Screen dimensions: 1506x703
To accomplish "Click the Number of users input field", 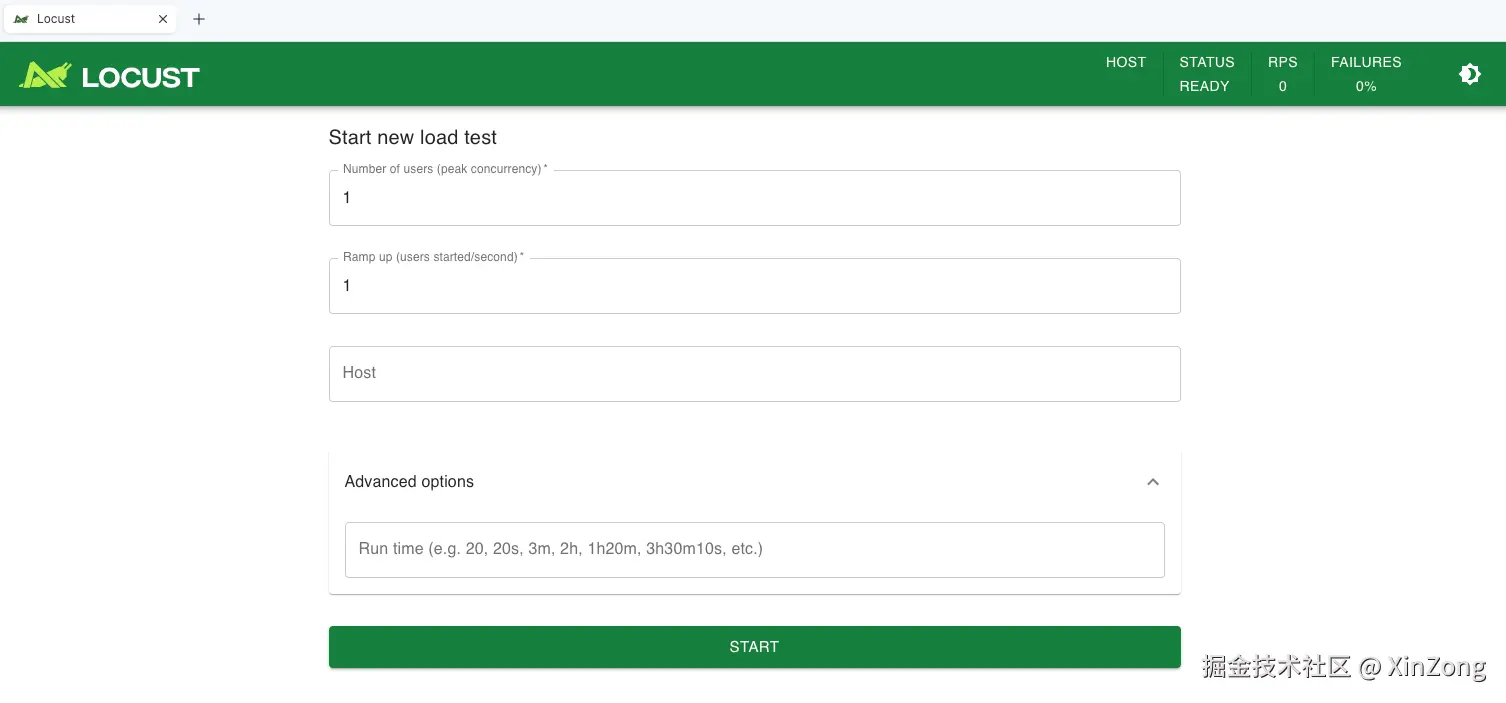I will [754, 198].
